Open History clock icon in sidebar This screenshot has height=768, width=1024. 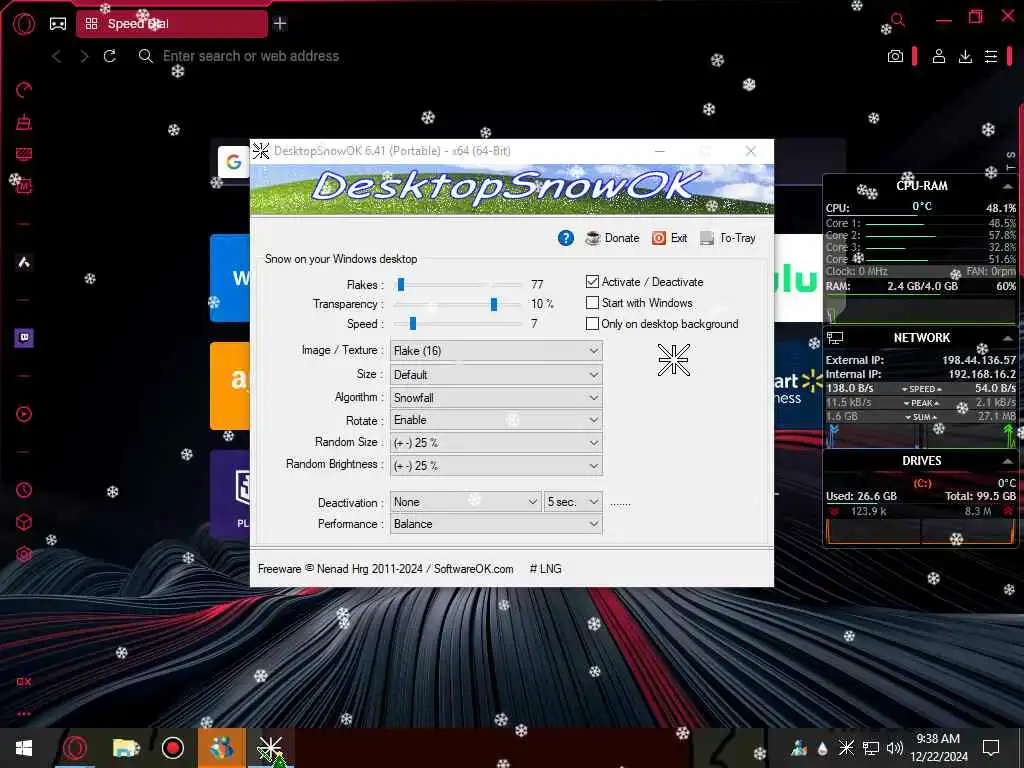coord(24,490)
